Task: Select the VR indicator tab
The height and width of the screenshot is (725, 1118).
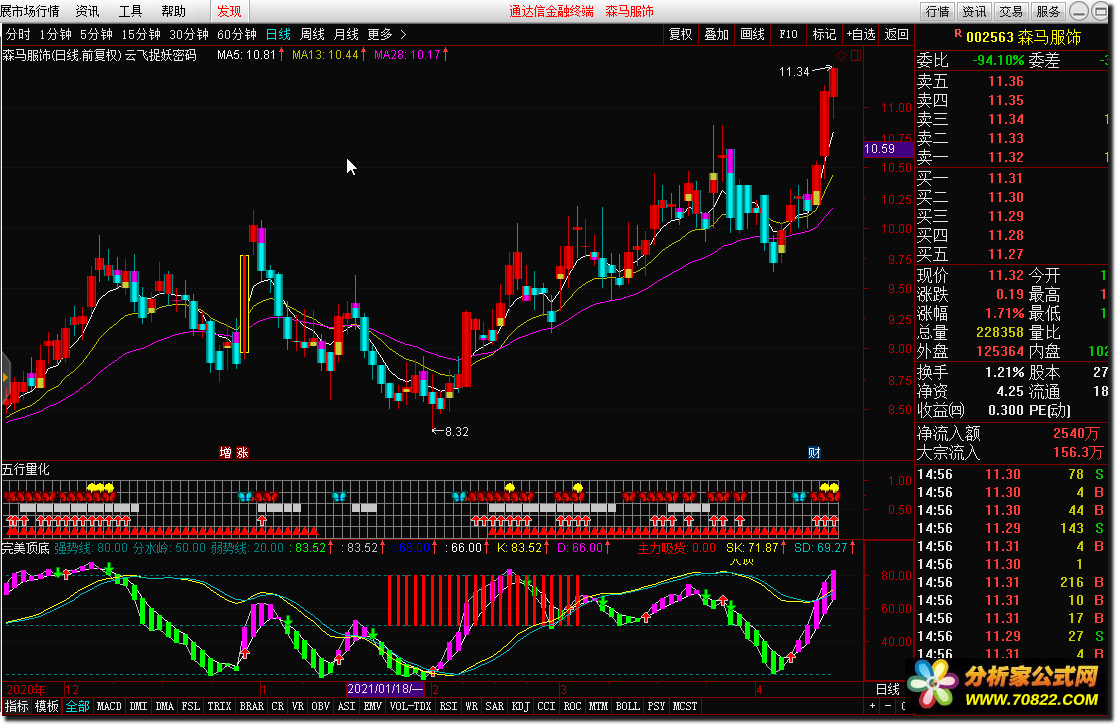Action: 298,706
